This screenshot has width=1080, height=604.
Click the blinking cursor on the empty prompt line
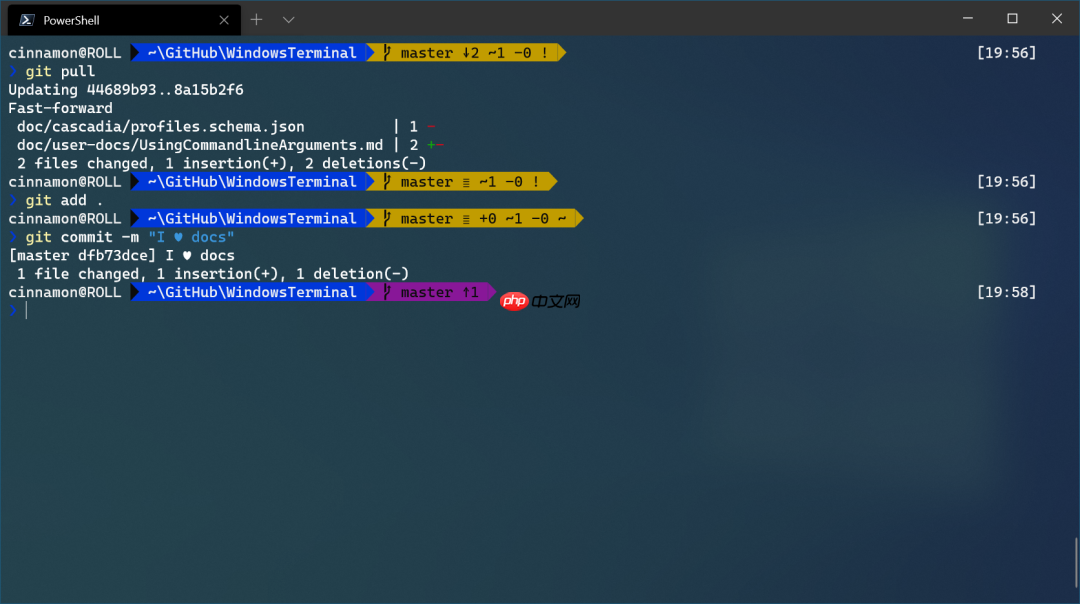(27, 310)
